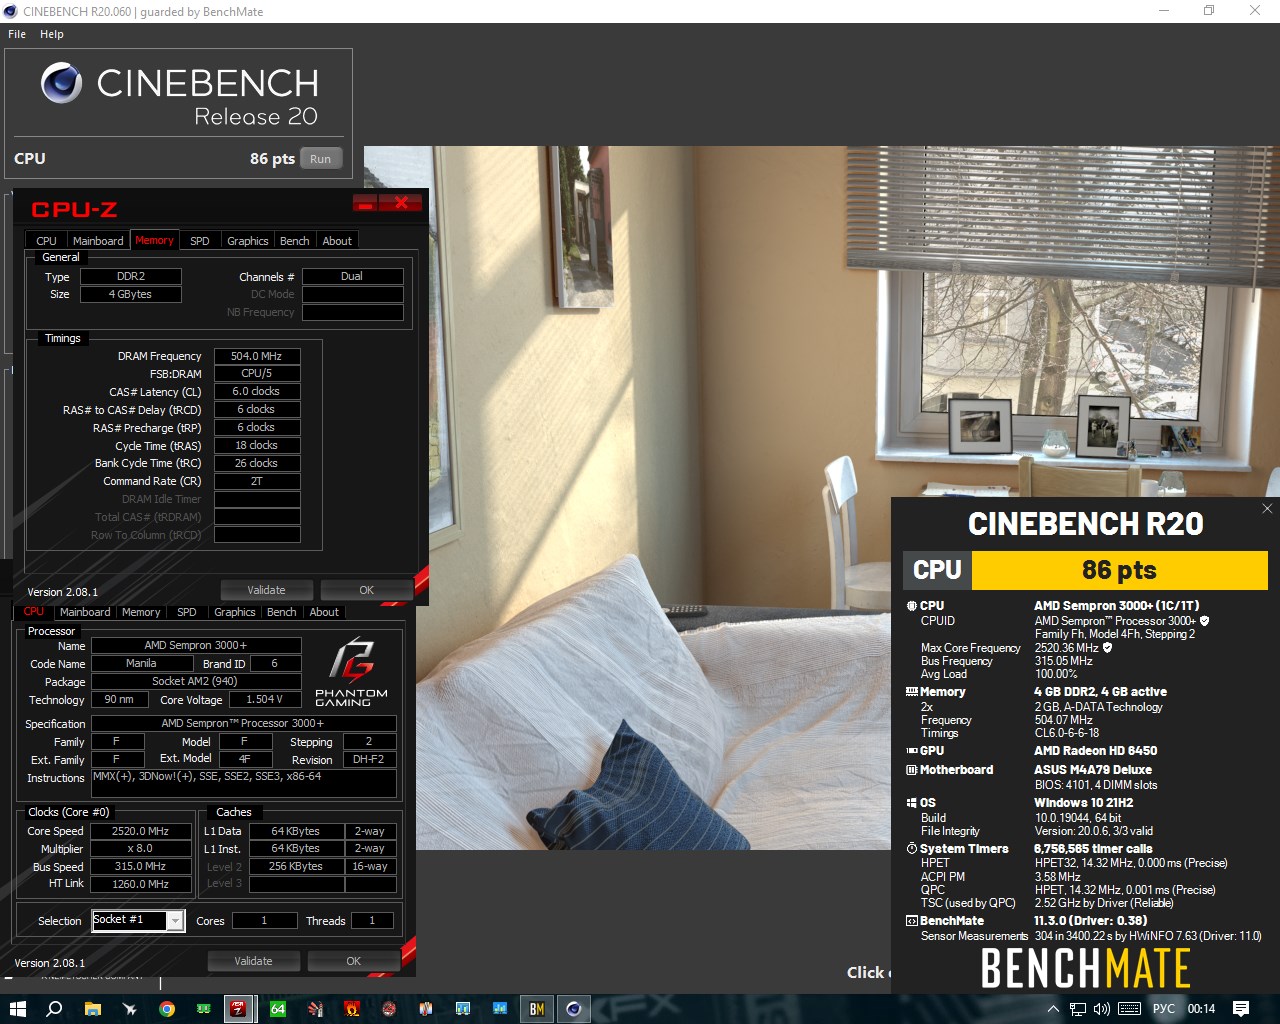Open File Explorer from the taskbar
Screen dimensions: 1280x1024
point(92,1009)
